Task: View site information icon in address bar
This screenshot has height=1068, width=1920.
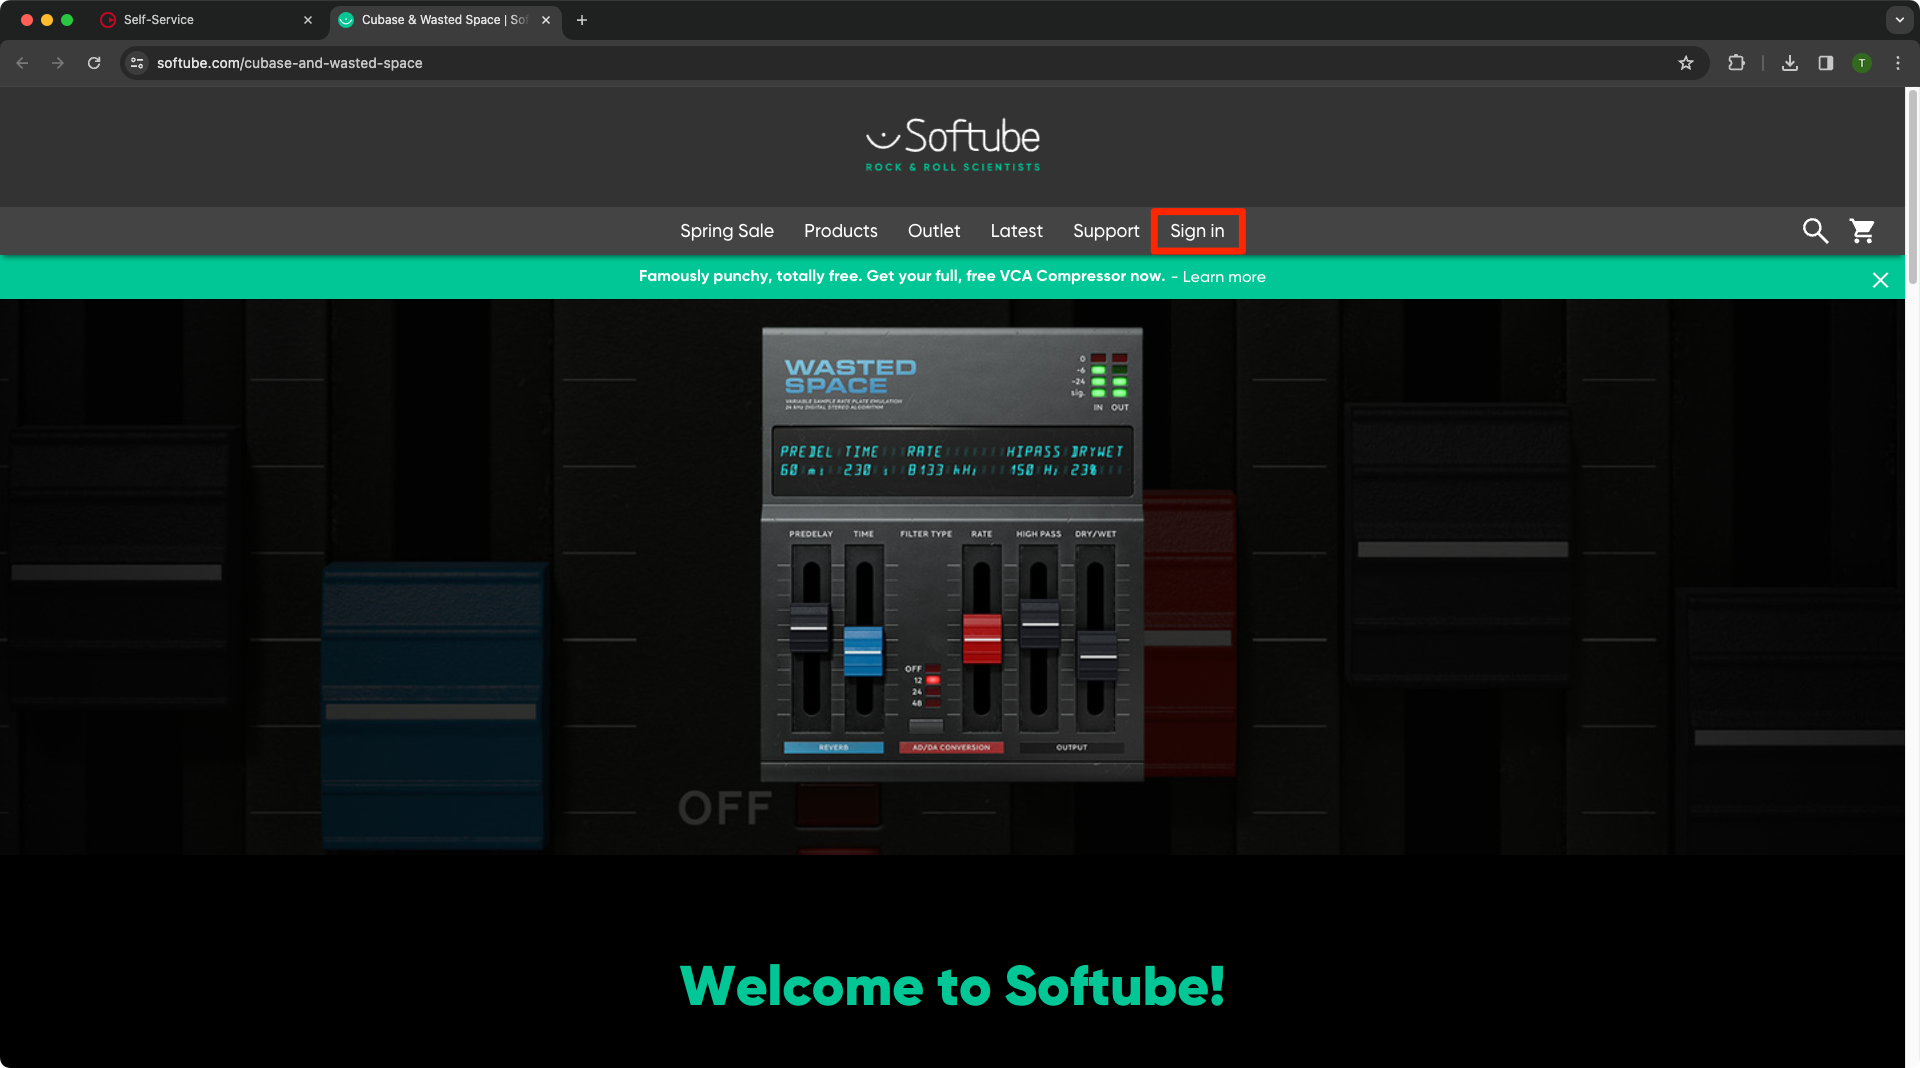Action: coord(137,63)
